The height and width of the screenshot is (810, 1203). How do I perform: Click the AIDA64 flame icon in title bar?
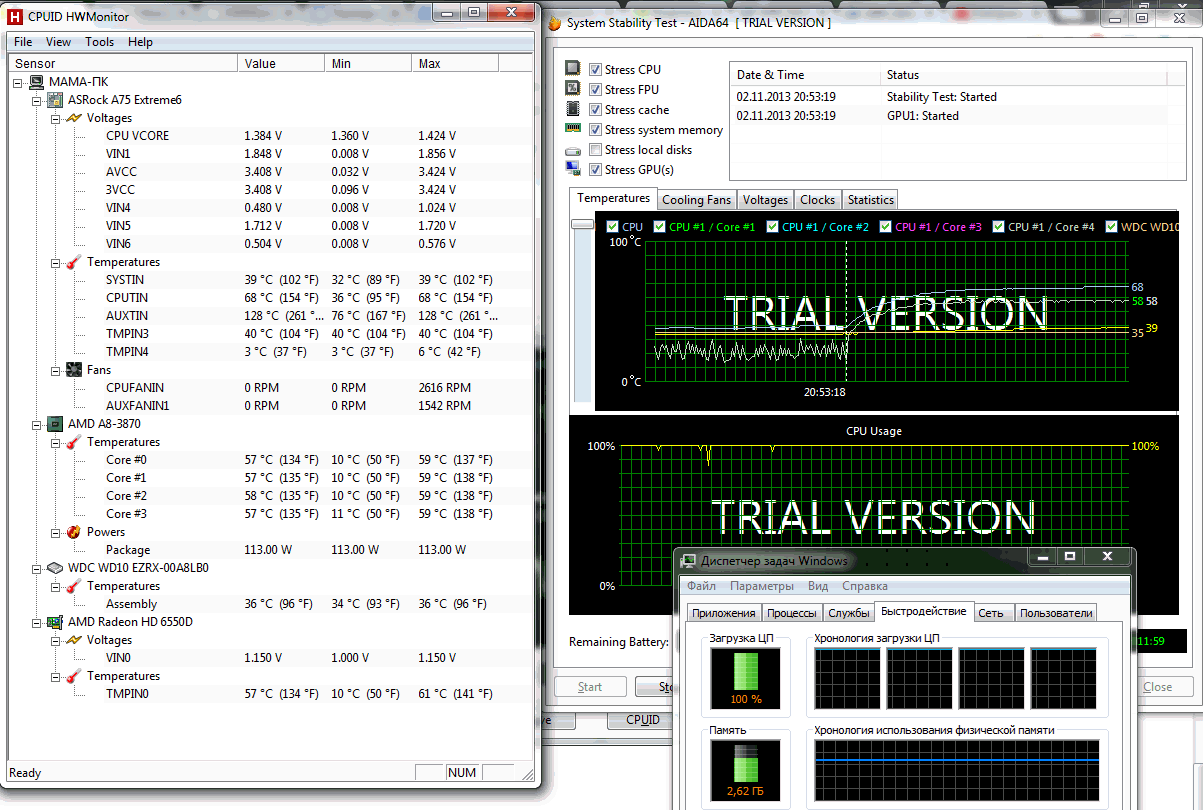click(555, 23)
